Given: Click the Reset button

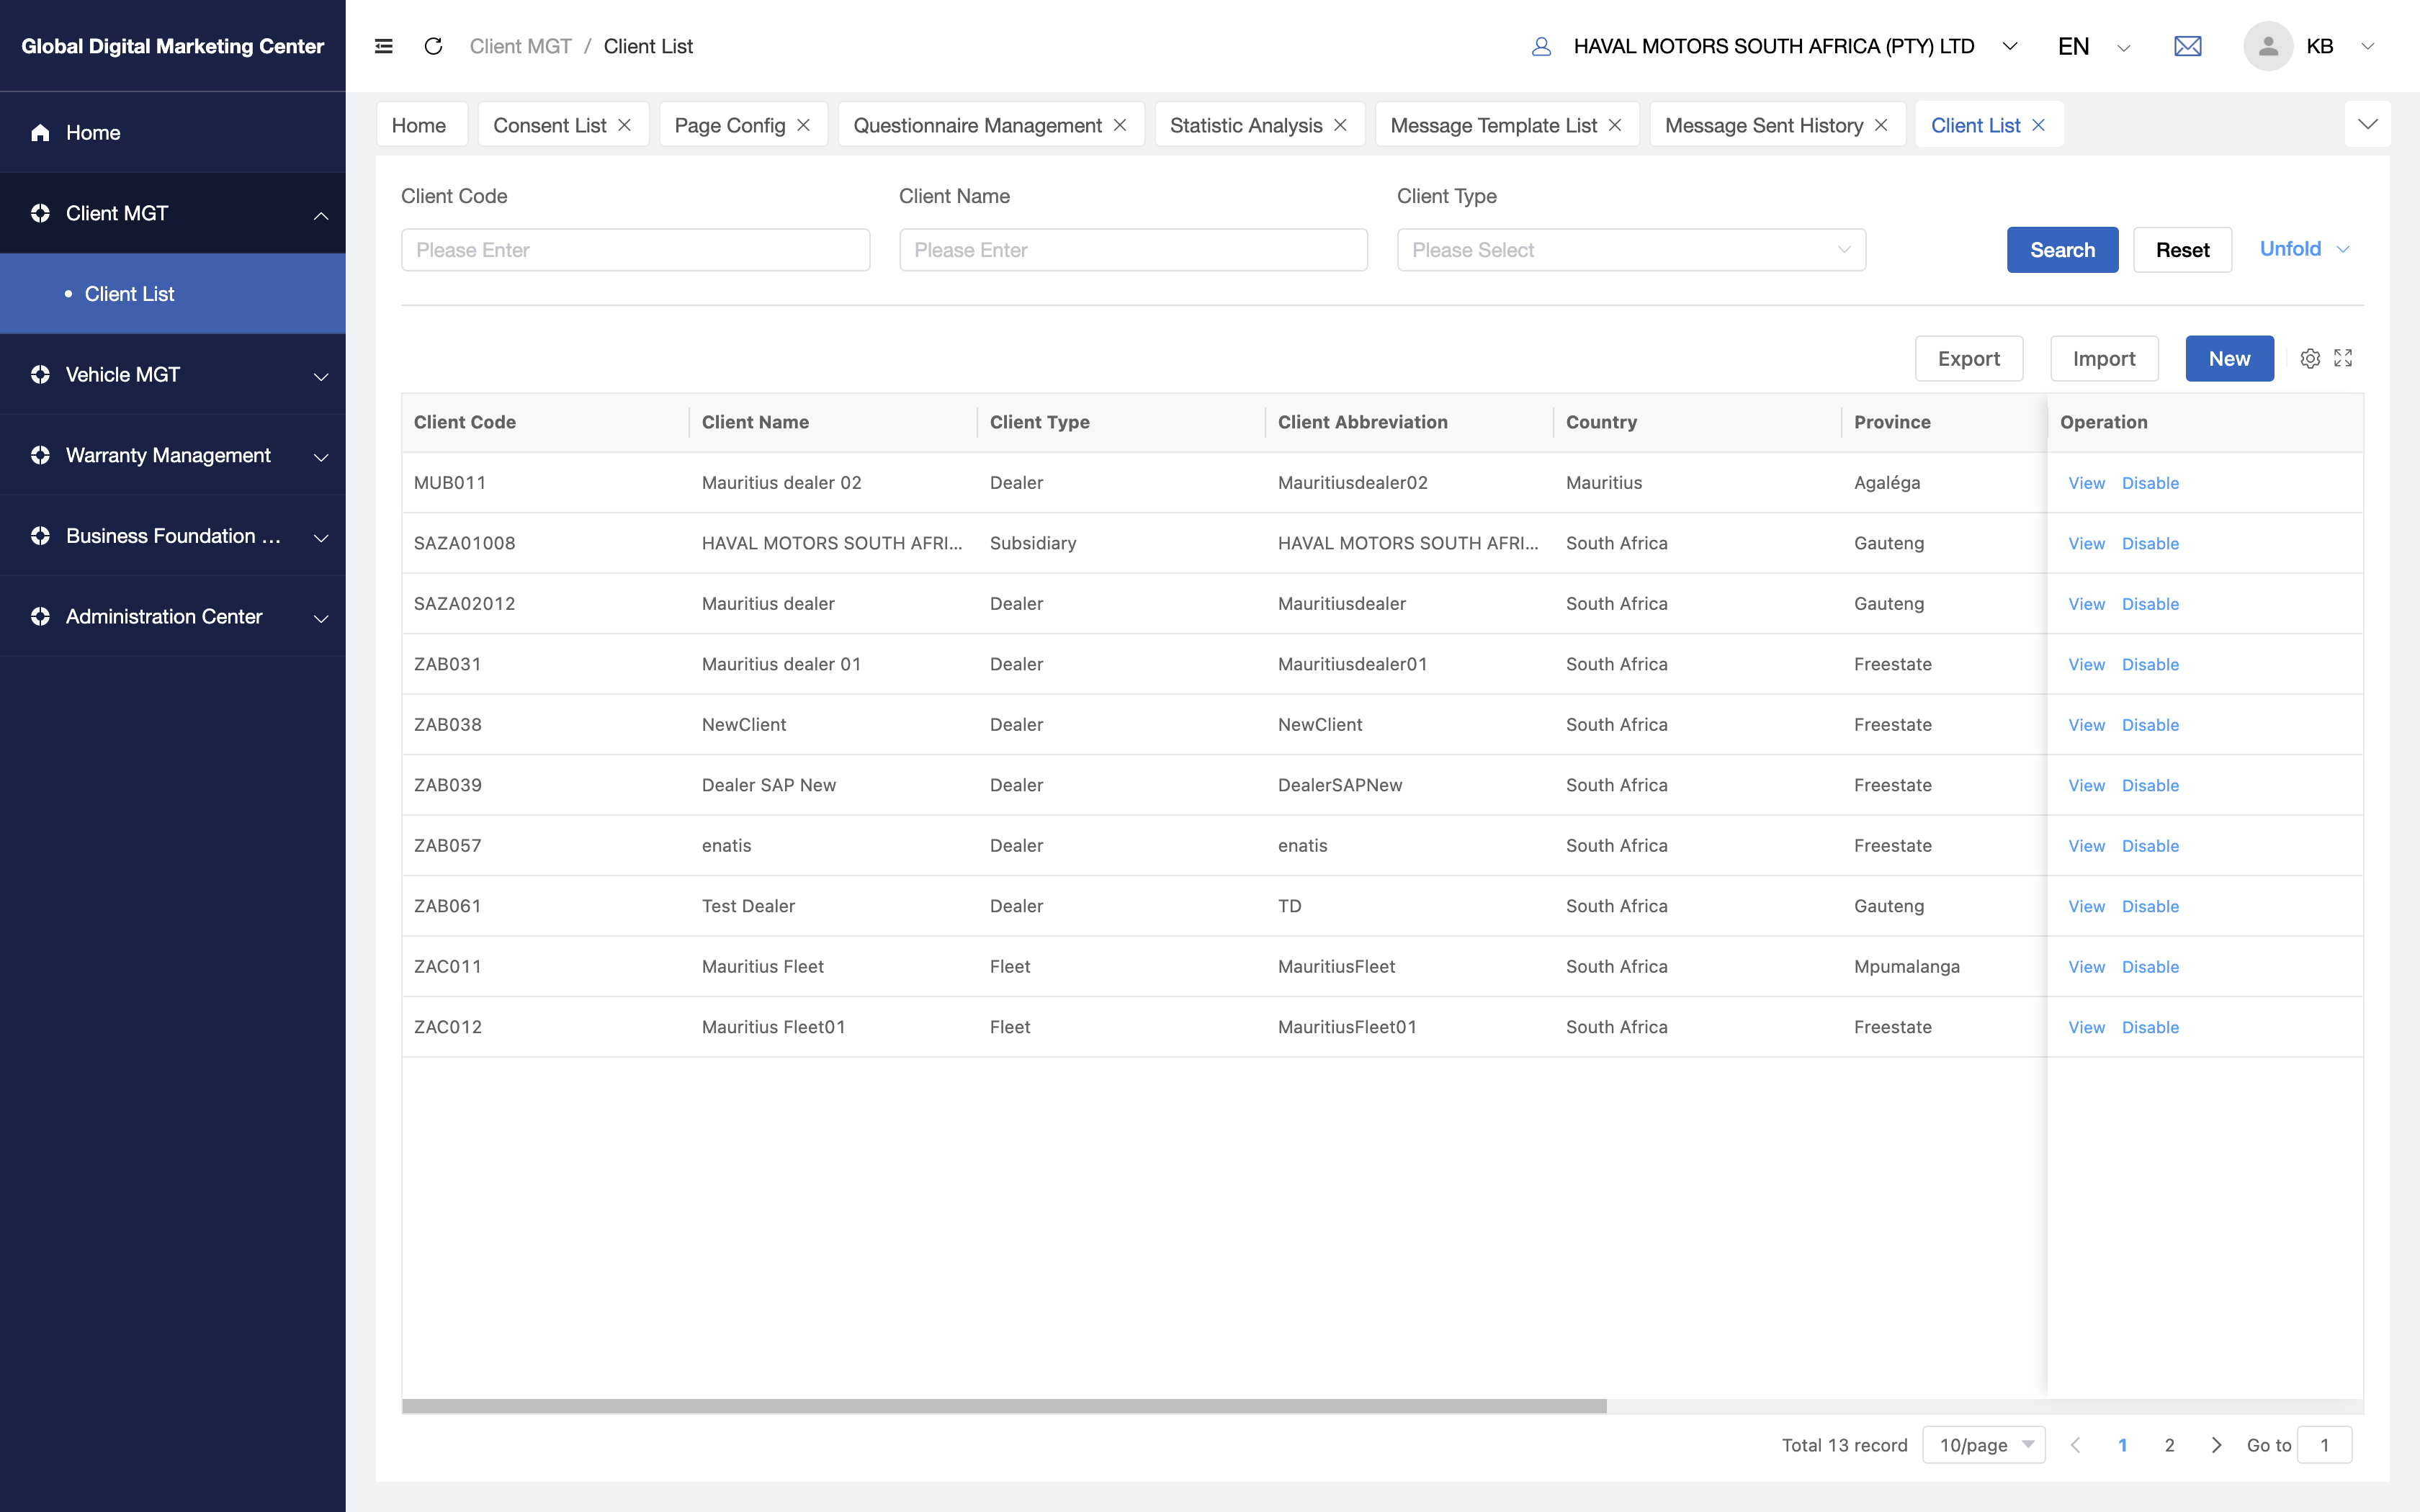Looking at the screenshot, I should [2182, 250].
